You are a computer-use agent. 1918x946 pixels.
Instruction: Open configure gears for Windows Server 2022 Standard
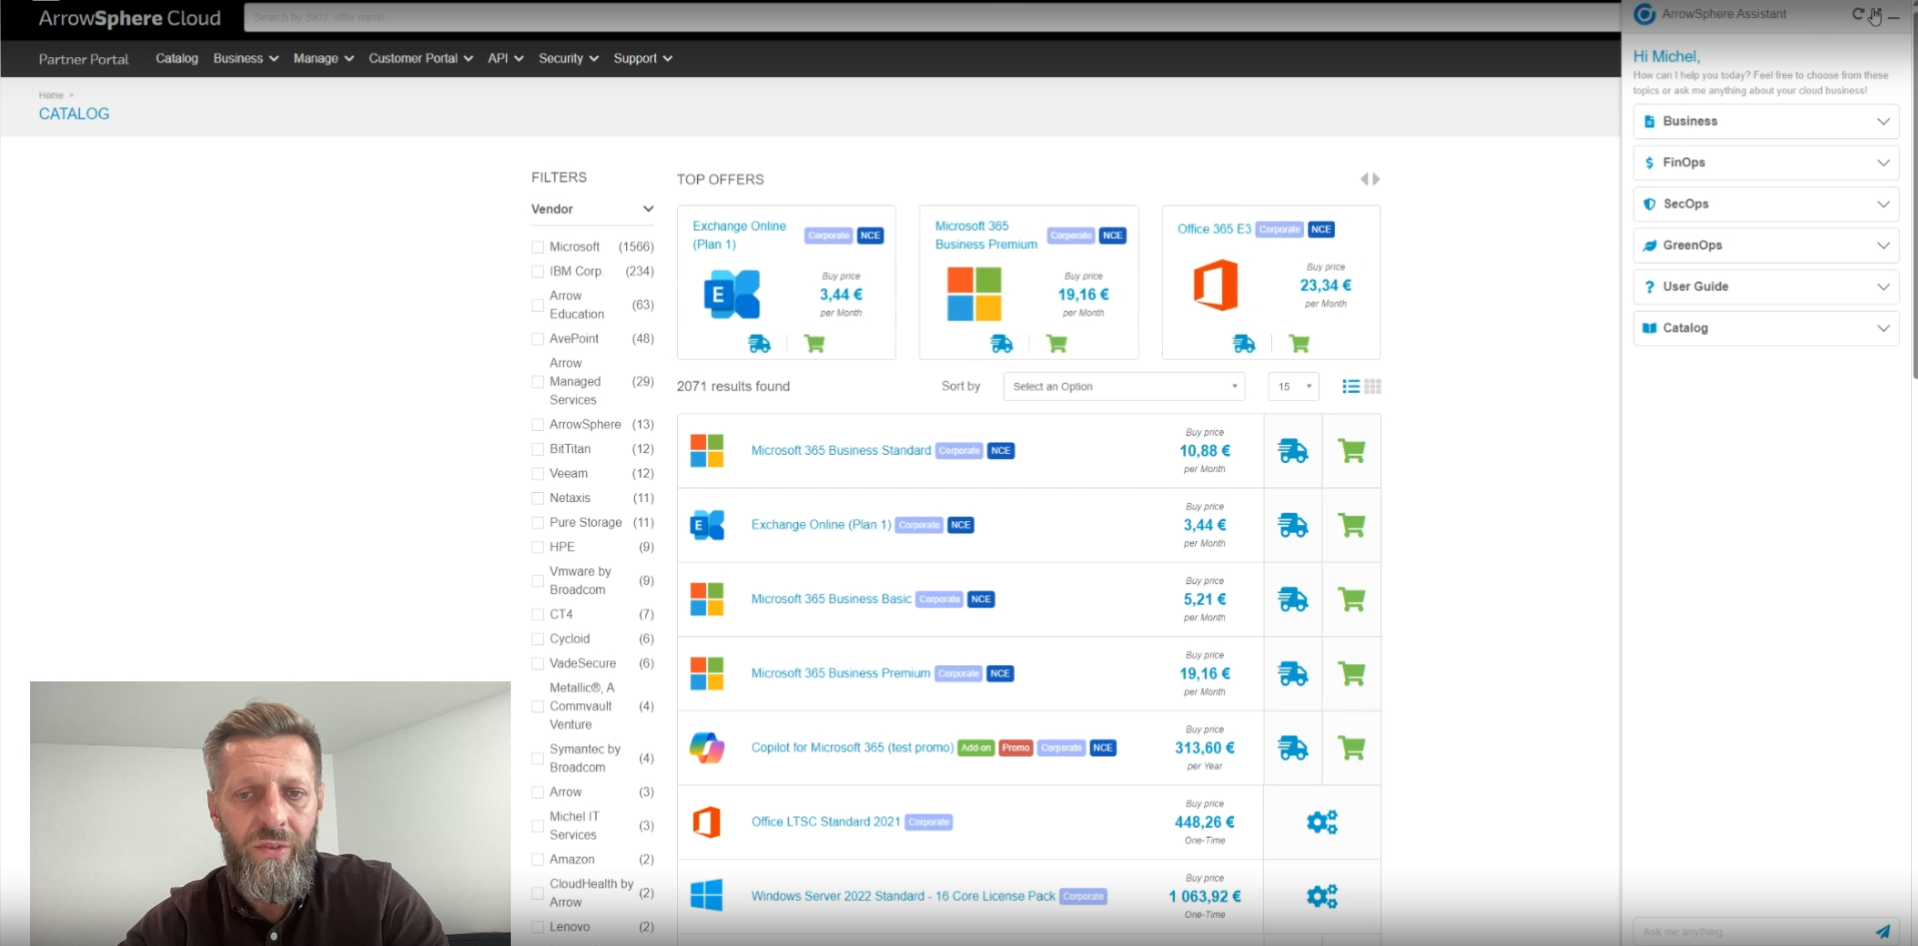(x=1322, y=896)
